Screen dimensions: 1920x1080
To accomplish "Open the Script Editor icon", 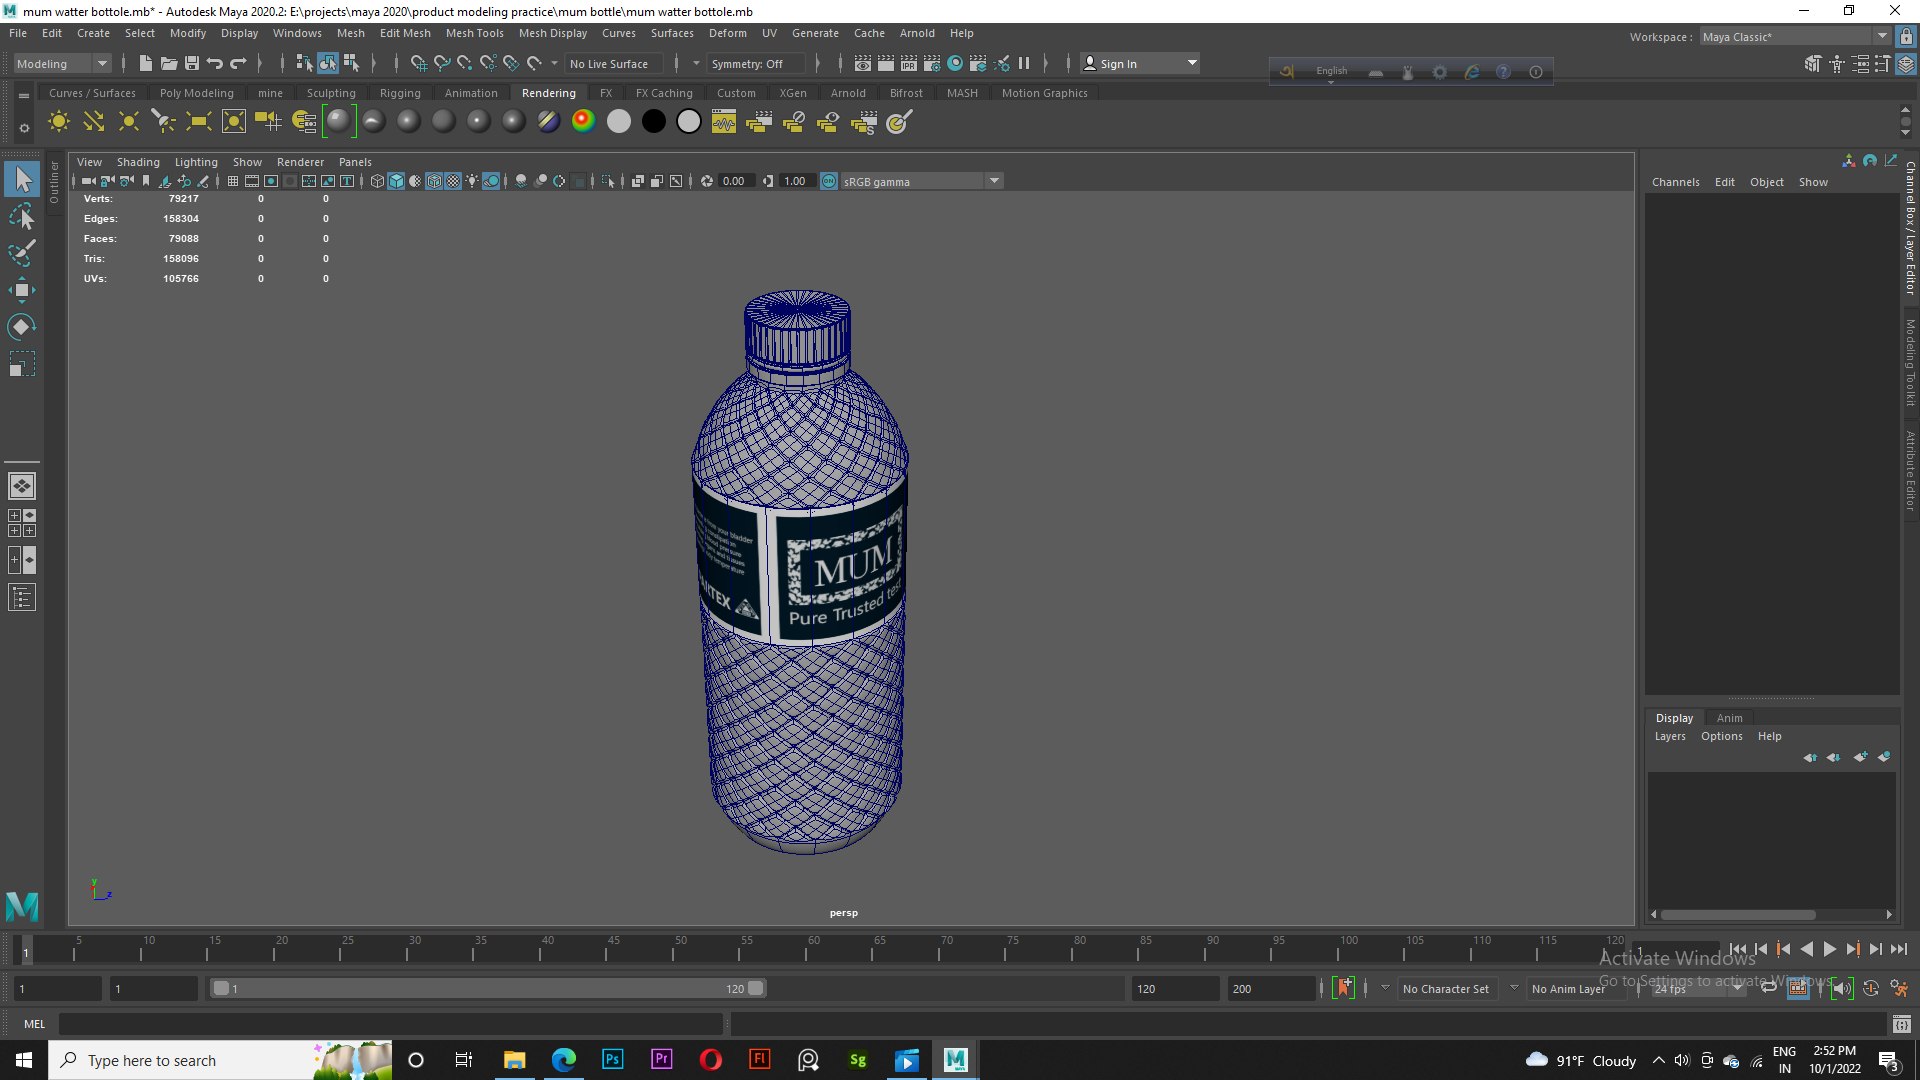I will point(1901,1024).
